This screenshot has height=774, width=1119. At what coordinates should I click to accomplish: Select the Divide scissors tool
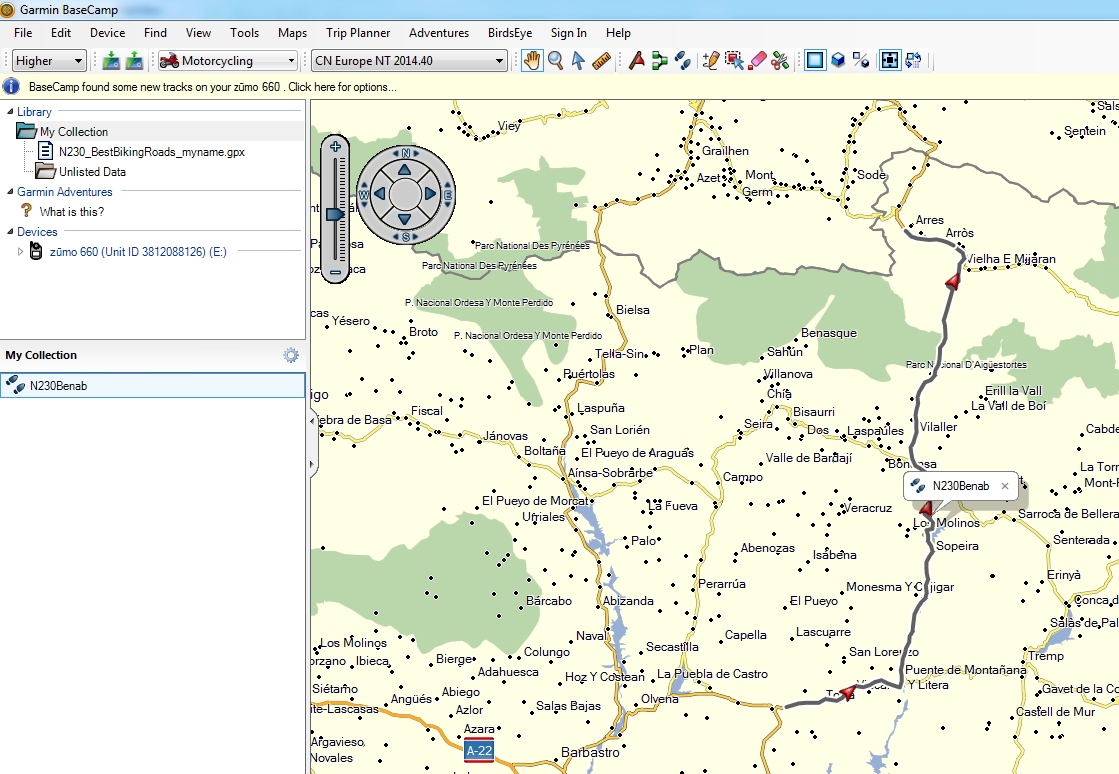(781, 61)
